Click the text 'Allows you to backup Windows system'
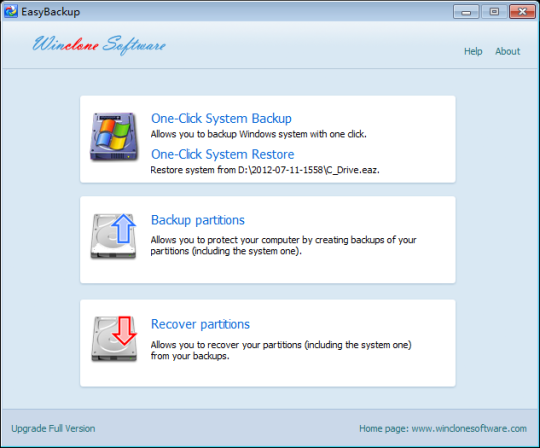Viewport: 540px width, 448px height. point(229,134)
